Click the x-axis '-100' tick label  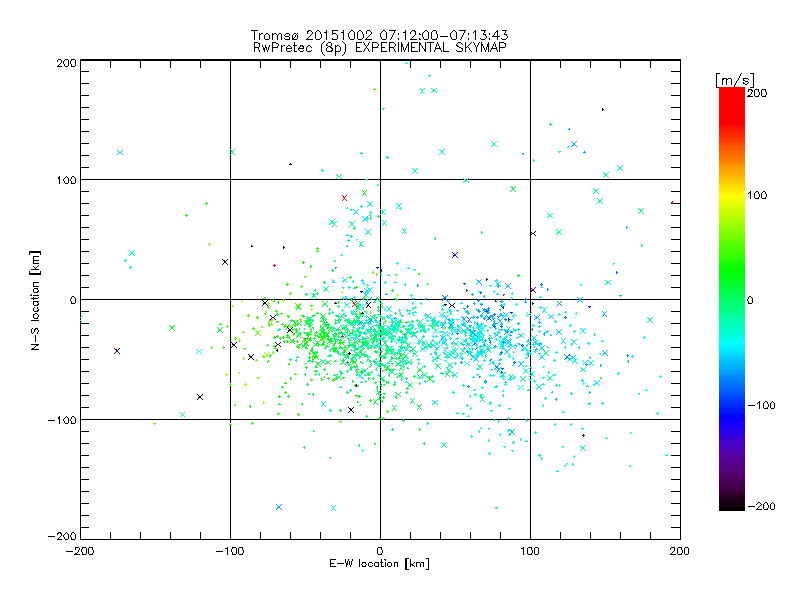point(230,552)
